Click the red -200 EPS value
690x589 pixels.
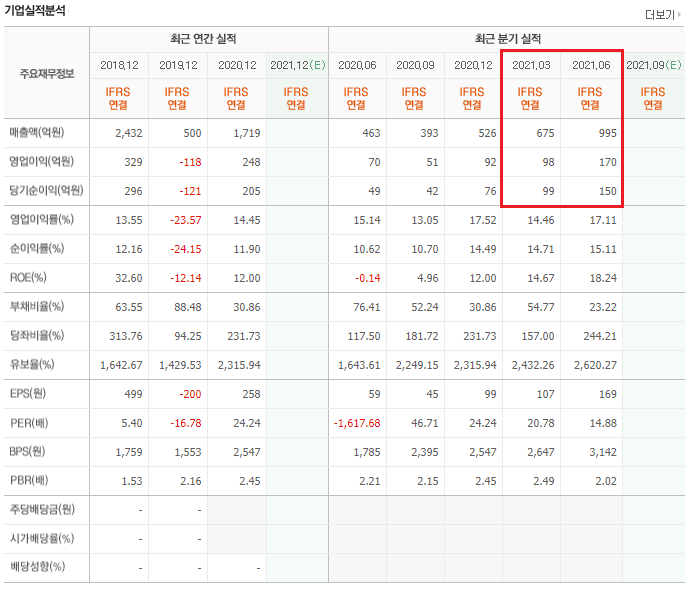190,394
